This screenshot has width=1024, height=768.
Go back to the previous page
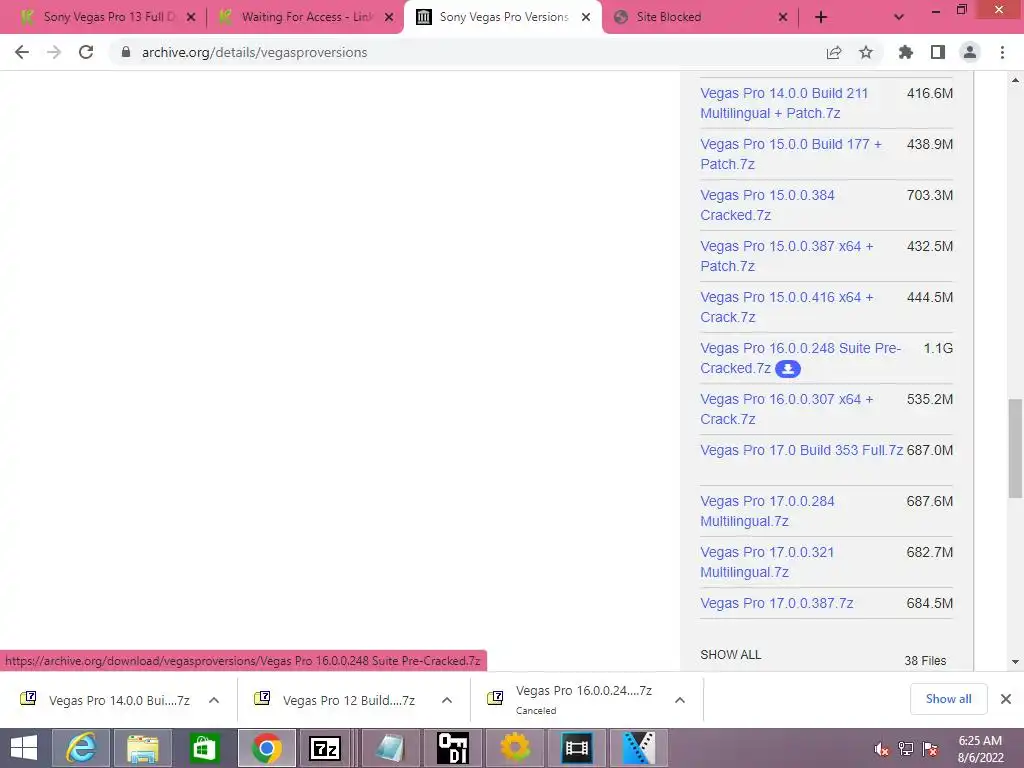pyautogui.click(x=22, y=52)
